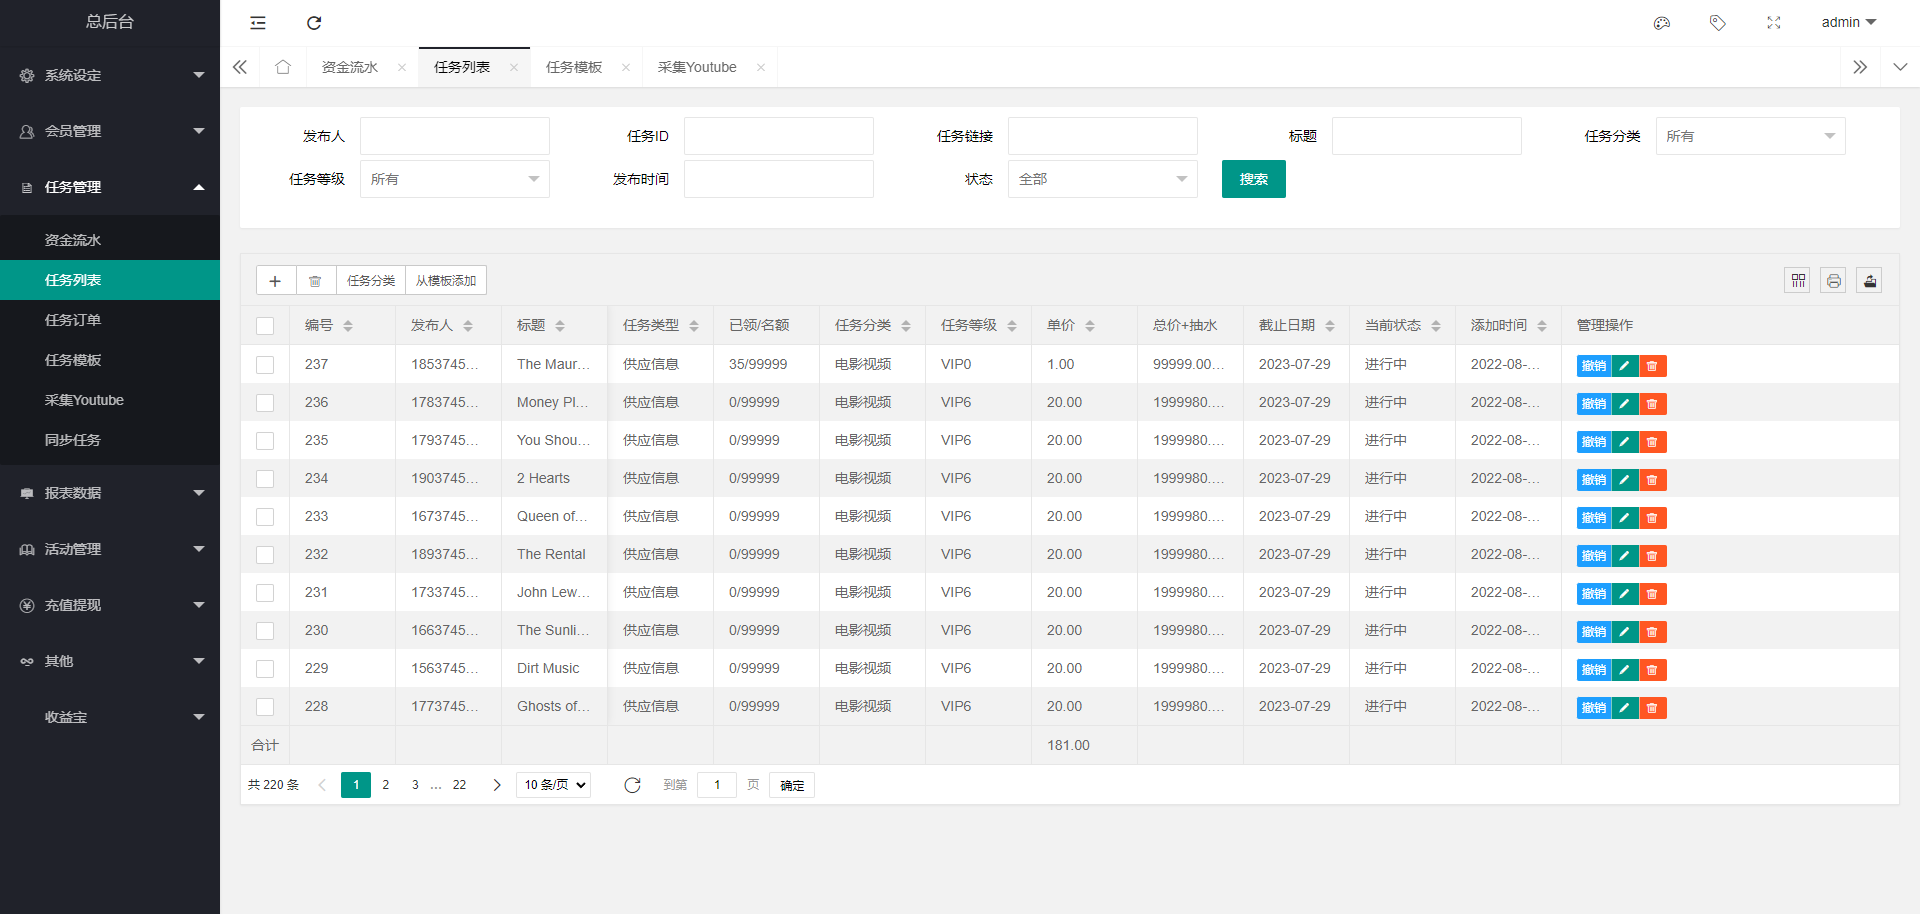Image resolution: width=1920 pixels, height=914 pixels.
Task: Export the table data icon
Action: 1870,281
